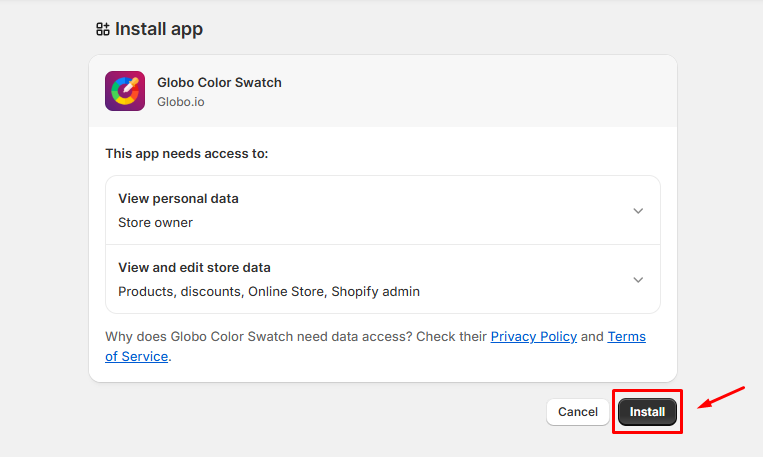Viewport: 763px width, 457px height.
Task: Click the Globo.io developer name
Action: tap(181, 102)
